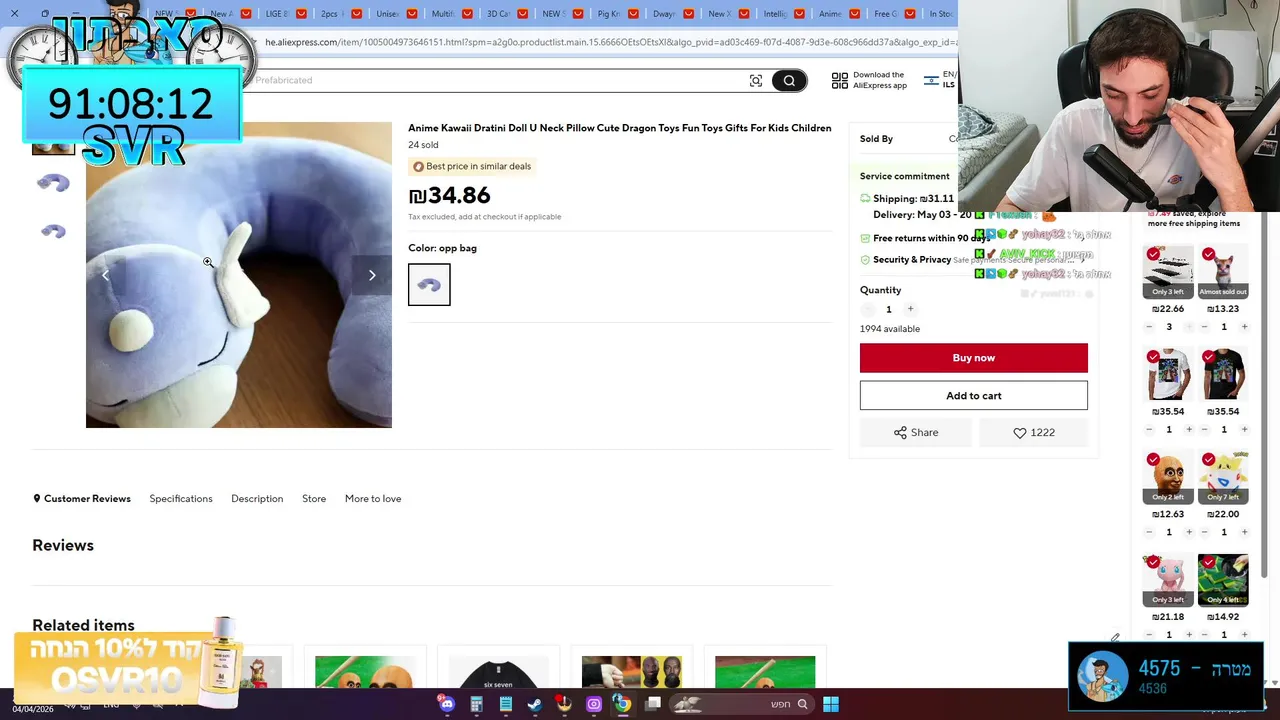Uncheck the pink Mew plush item ₪21.18
Viewport: 1280px width, 720px height.
click(x=1153, y=562)
